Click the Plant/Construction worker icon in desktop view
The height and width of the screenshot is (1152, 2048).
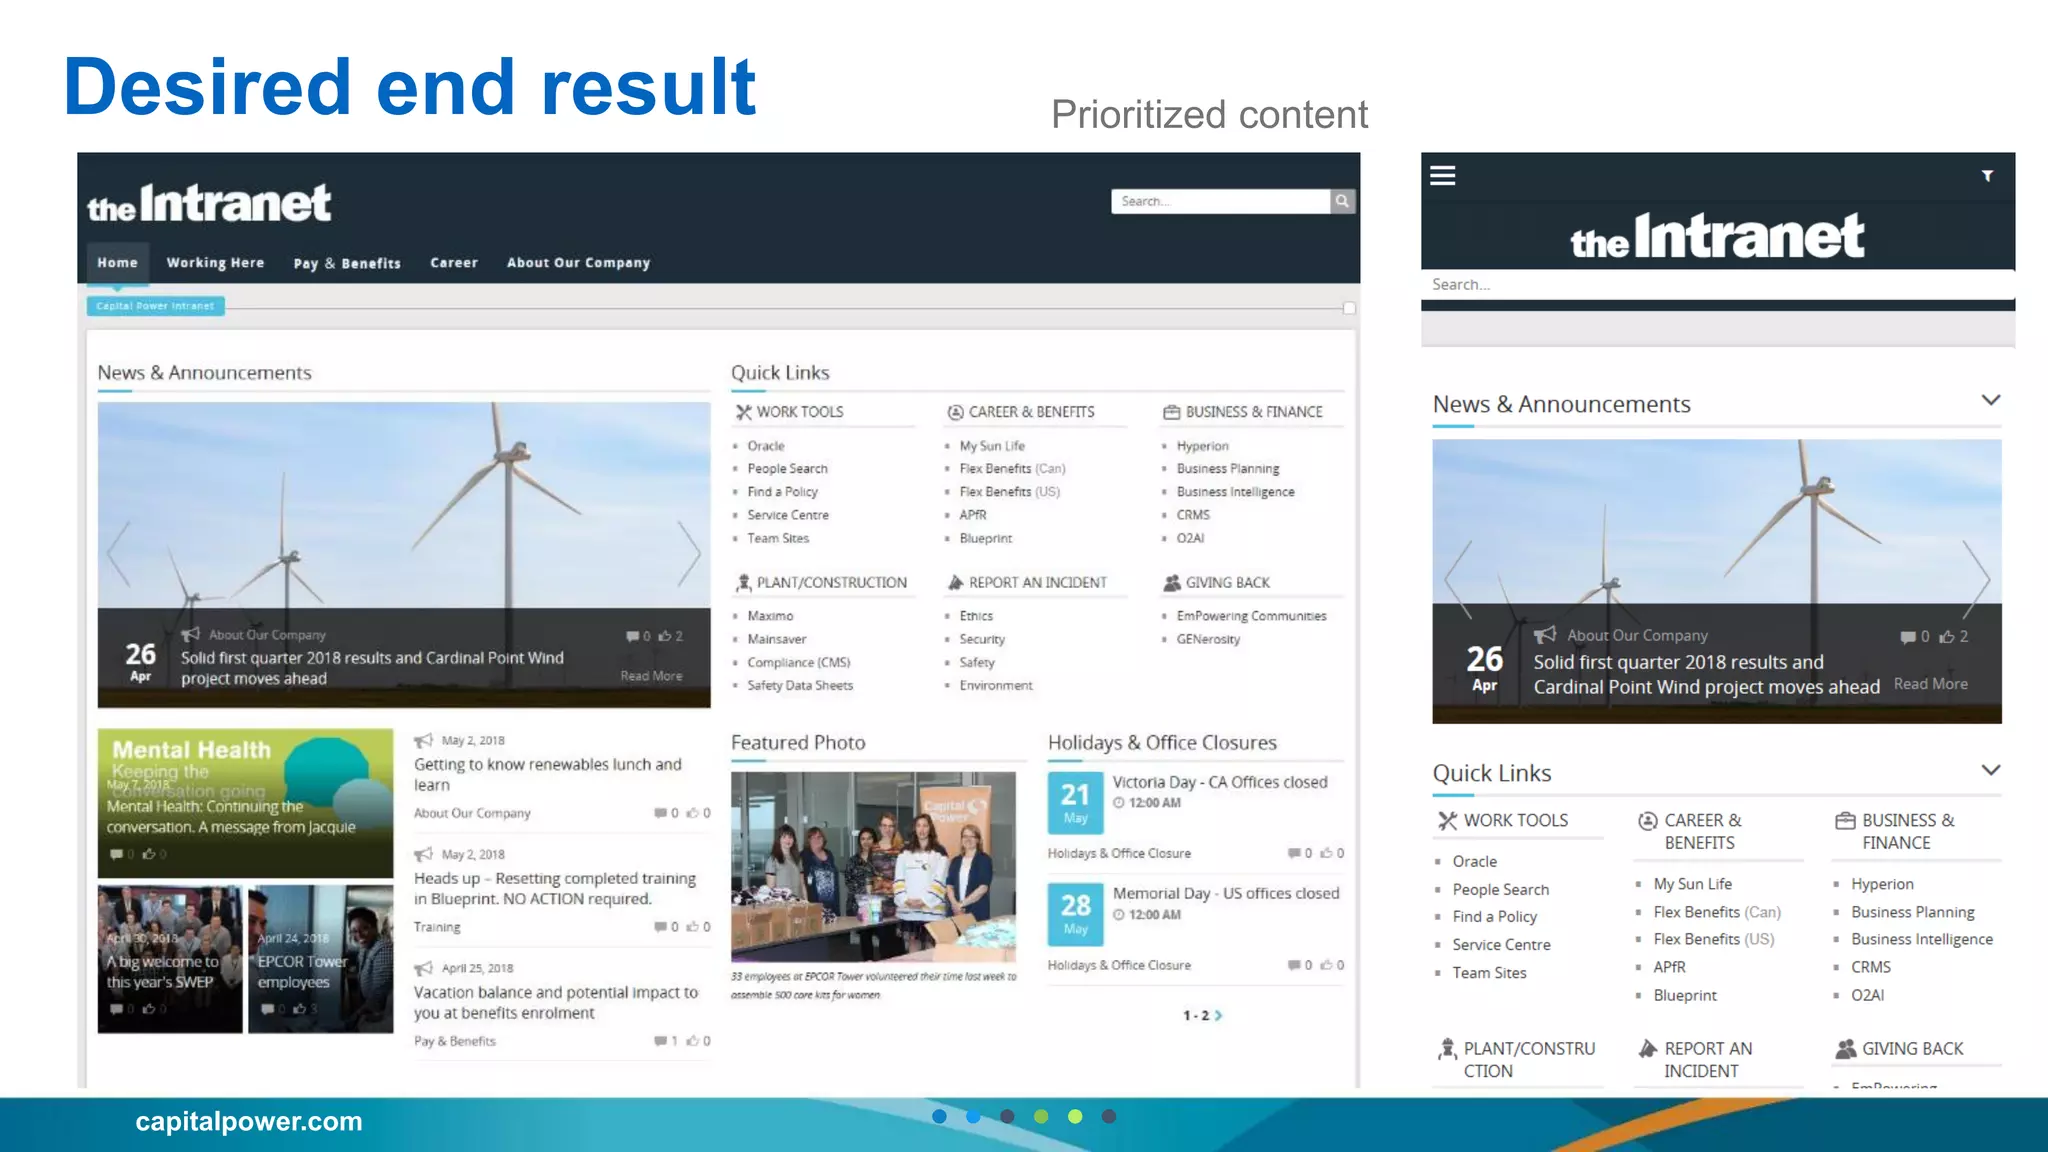(743, 582)
